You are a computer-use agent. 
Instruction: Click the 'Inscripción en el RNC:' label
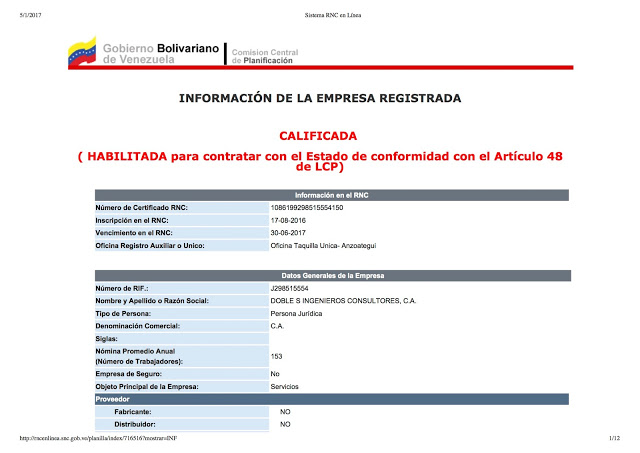132,220
